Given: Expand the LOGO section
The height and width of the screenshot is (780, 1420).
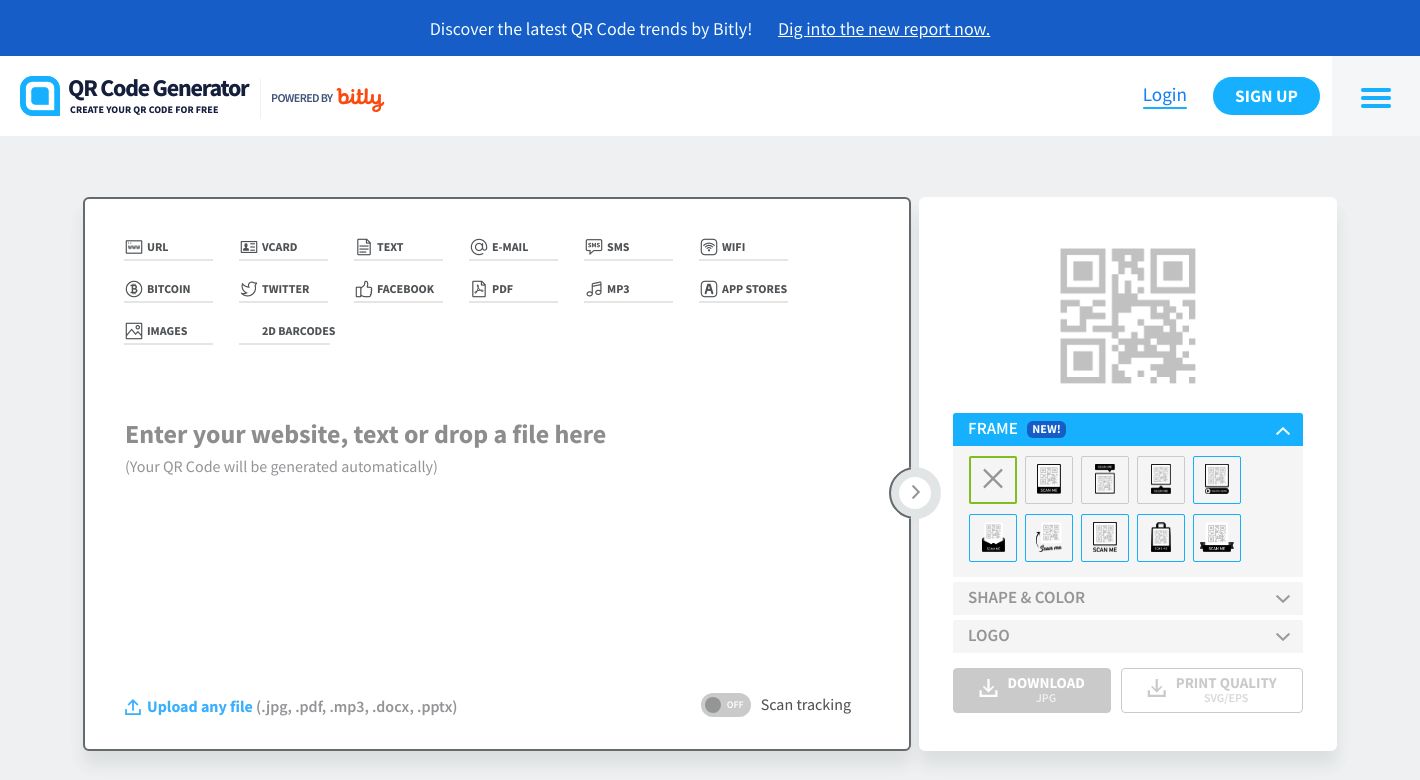Looking at the screenshot, I should tap(1128, 636).
